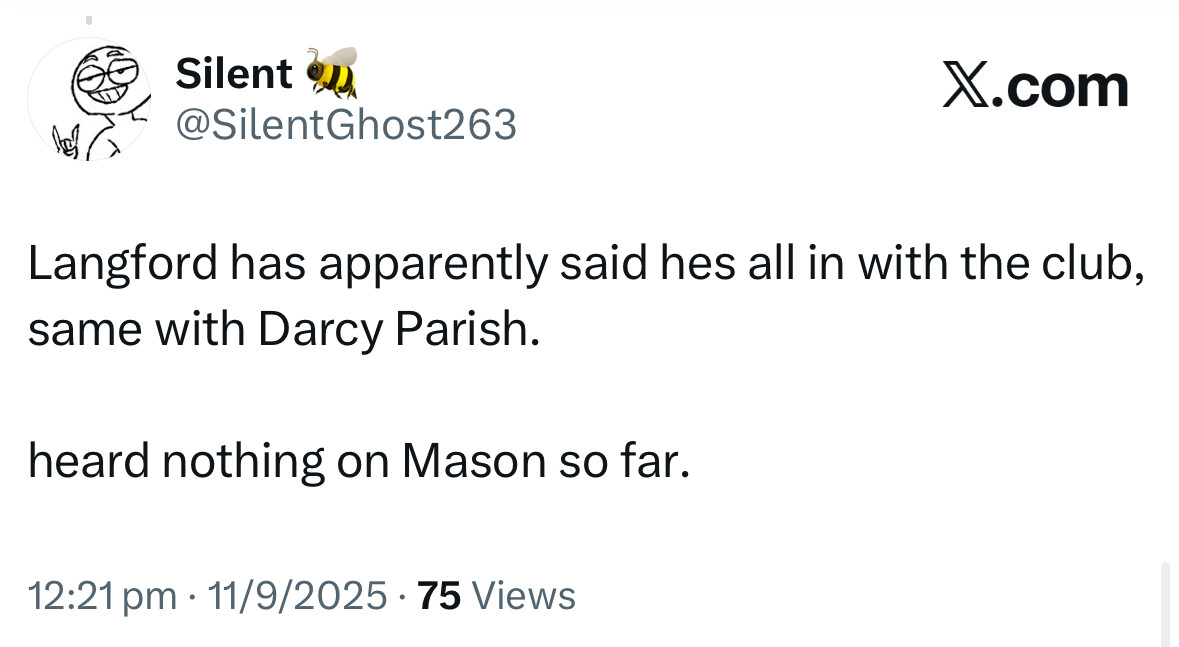Click the Views label
1179x647 pixels.
[x=523, y=596]
